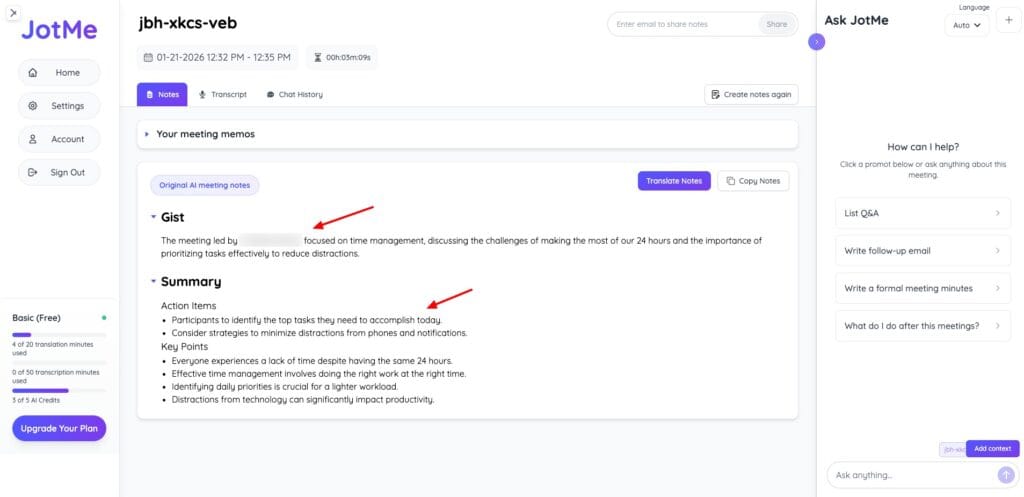Viewport: 1024px width, 497px height.
Task: Click the Create notes again document icon
Action: pos(716,94)
